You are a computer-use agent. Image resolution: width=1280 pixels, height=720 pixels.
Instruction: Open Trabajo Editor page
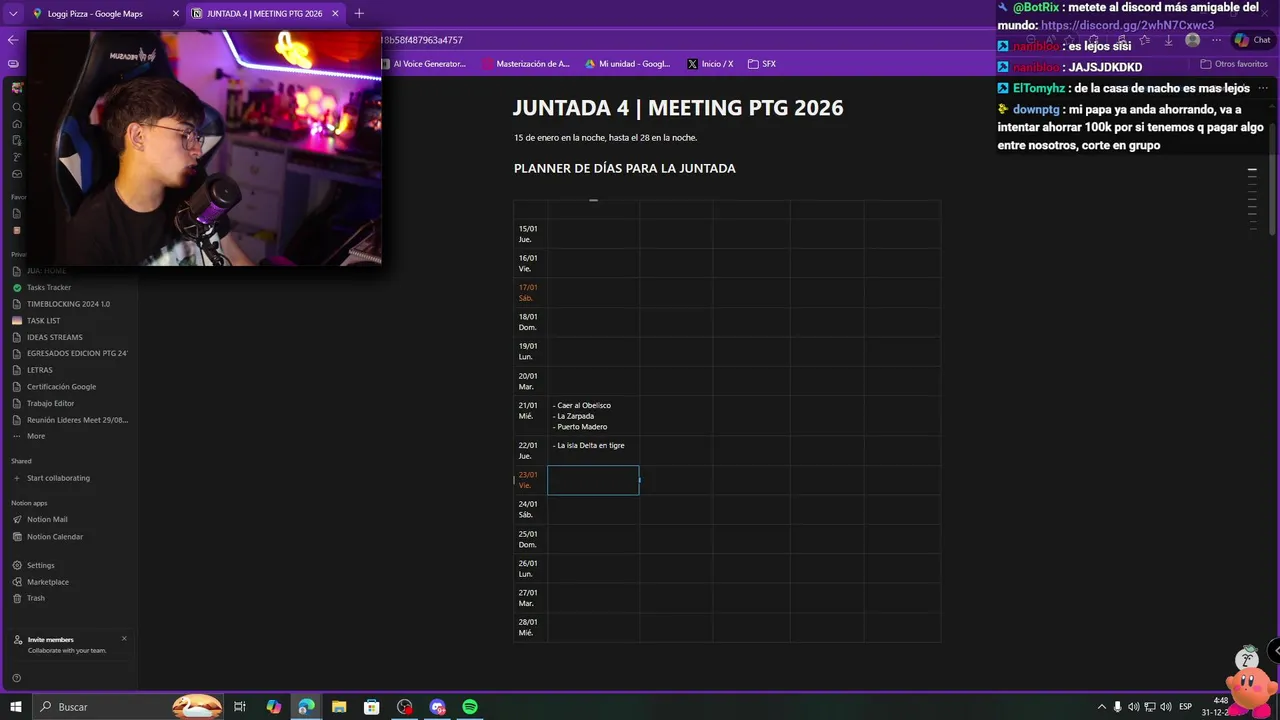(x=70, y=403)
